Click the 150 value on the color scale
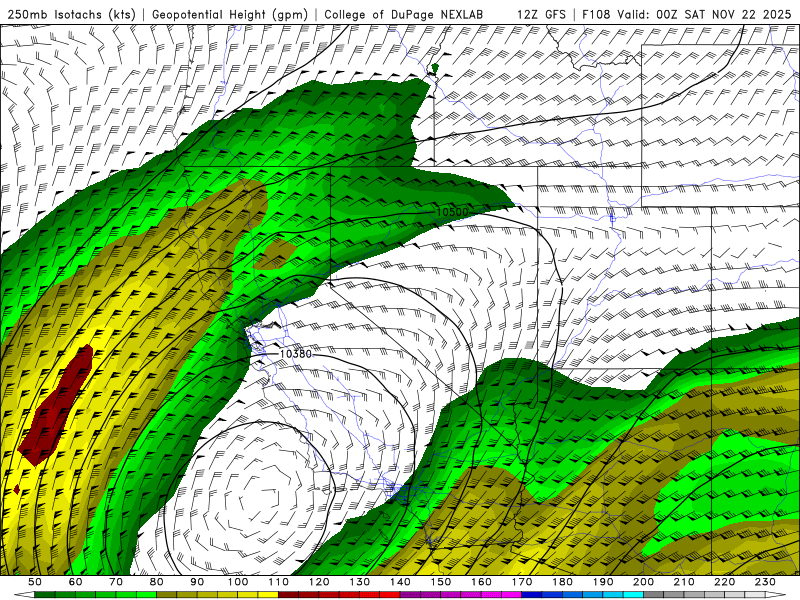Viewport: 800px width, 600px height. point(440,582)
